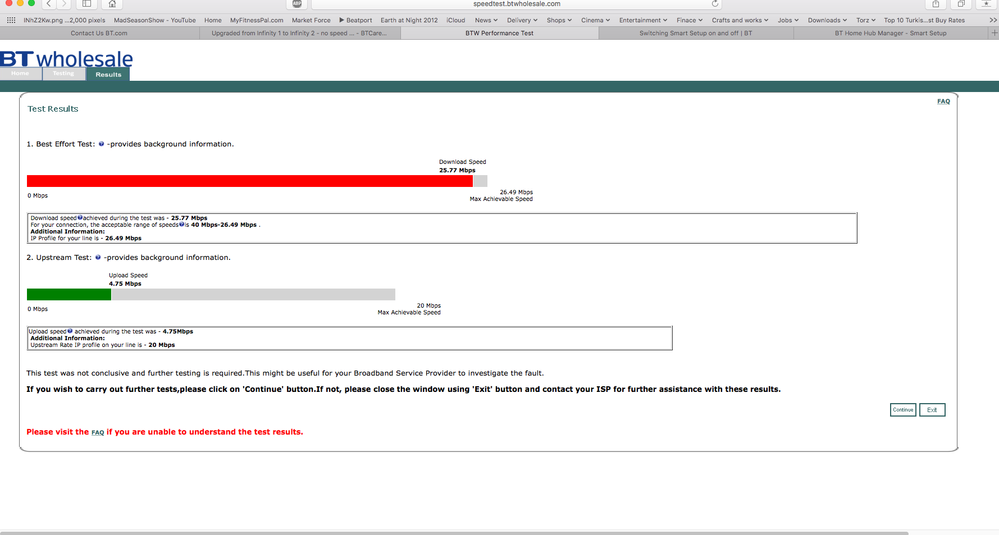Expand the Entertainment bookmarks folder
Image resolution: width=999 pixels, height=535 pixels.
(643, 20)
